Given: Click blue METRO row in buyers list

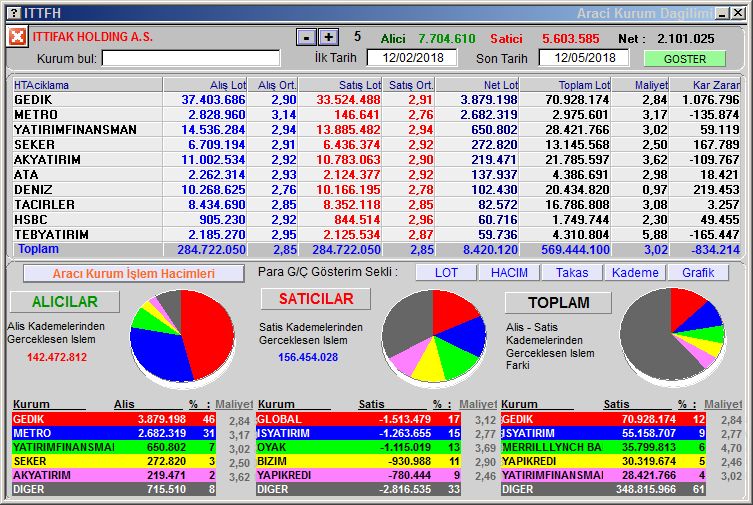Looking at the screenshot, I should [114, 433].
